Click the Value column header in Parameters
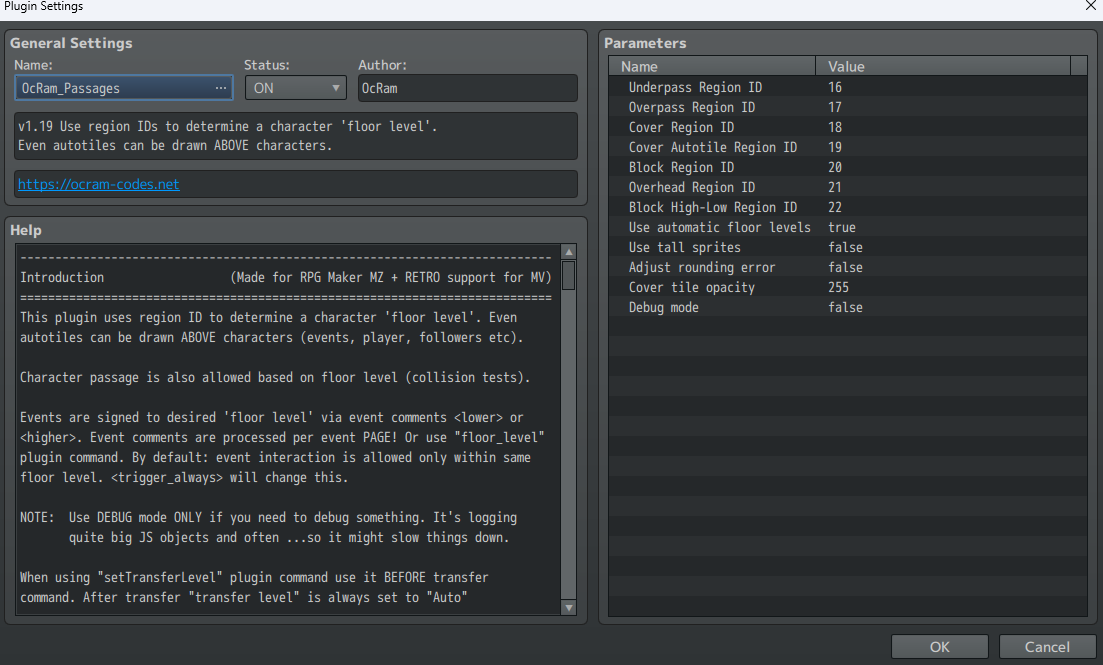1103x665 pixels. pyautogui.click(x=943, y=66)
